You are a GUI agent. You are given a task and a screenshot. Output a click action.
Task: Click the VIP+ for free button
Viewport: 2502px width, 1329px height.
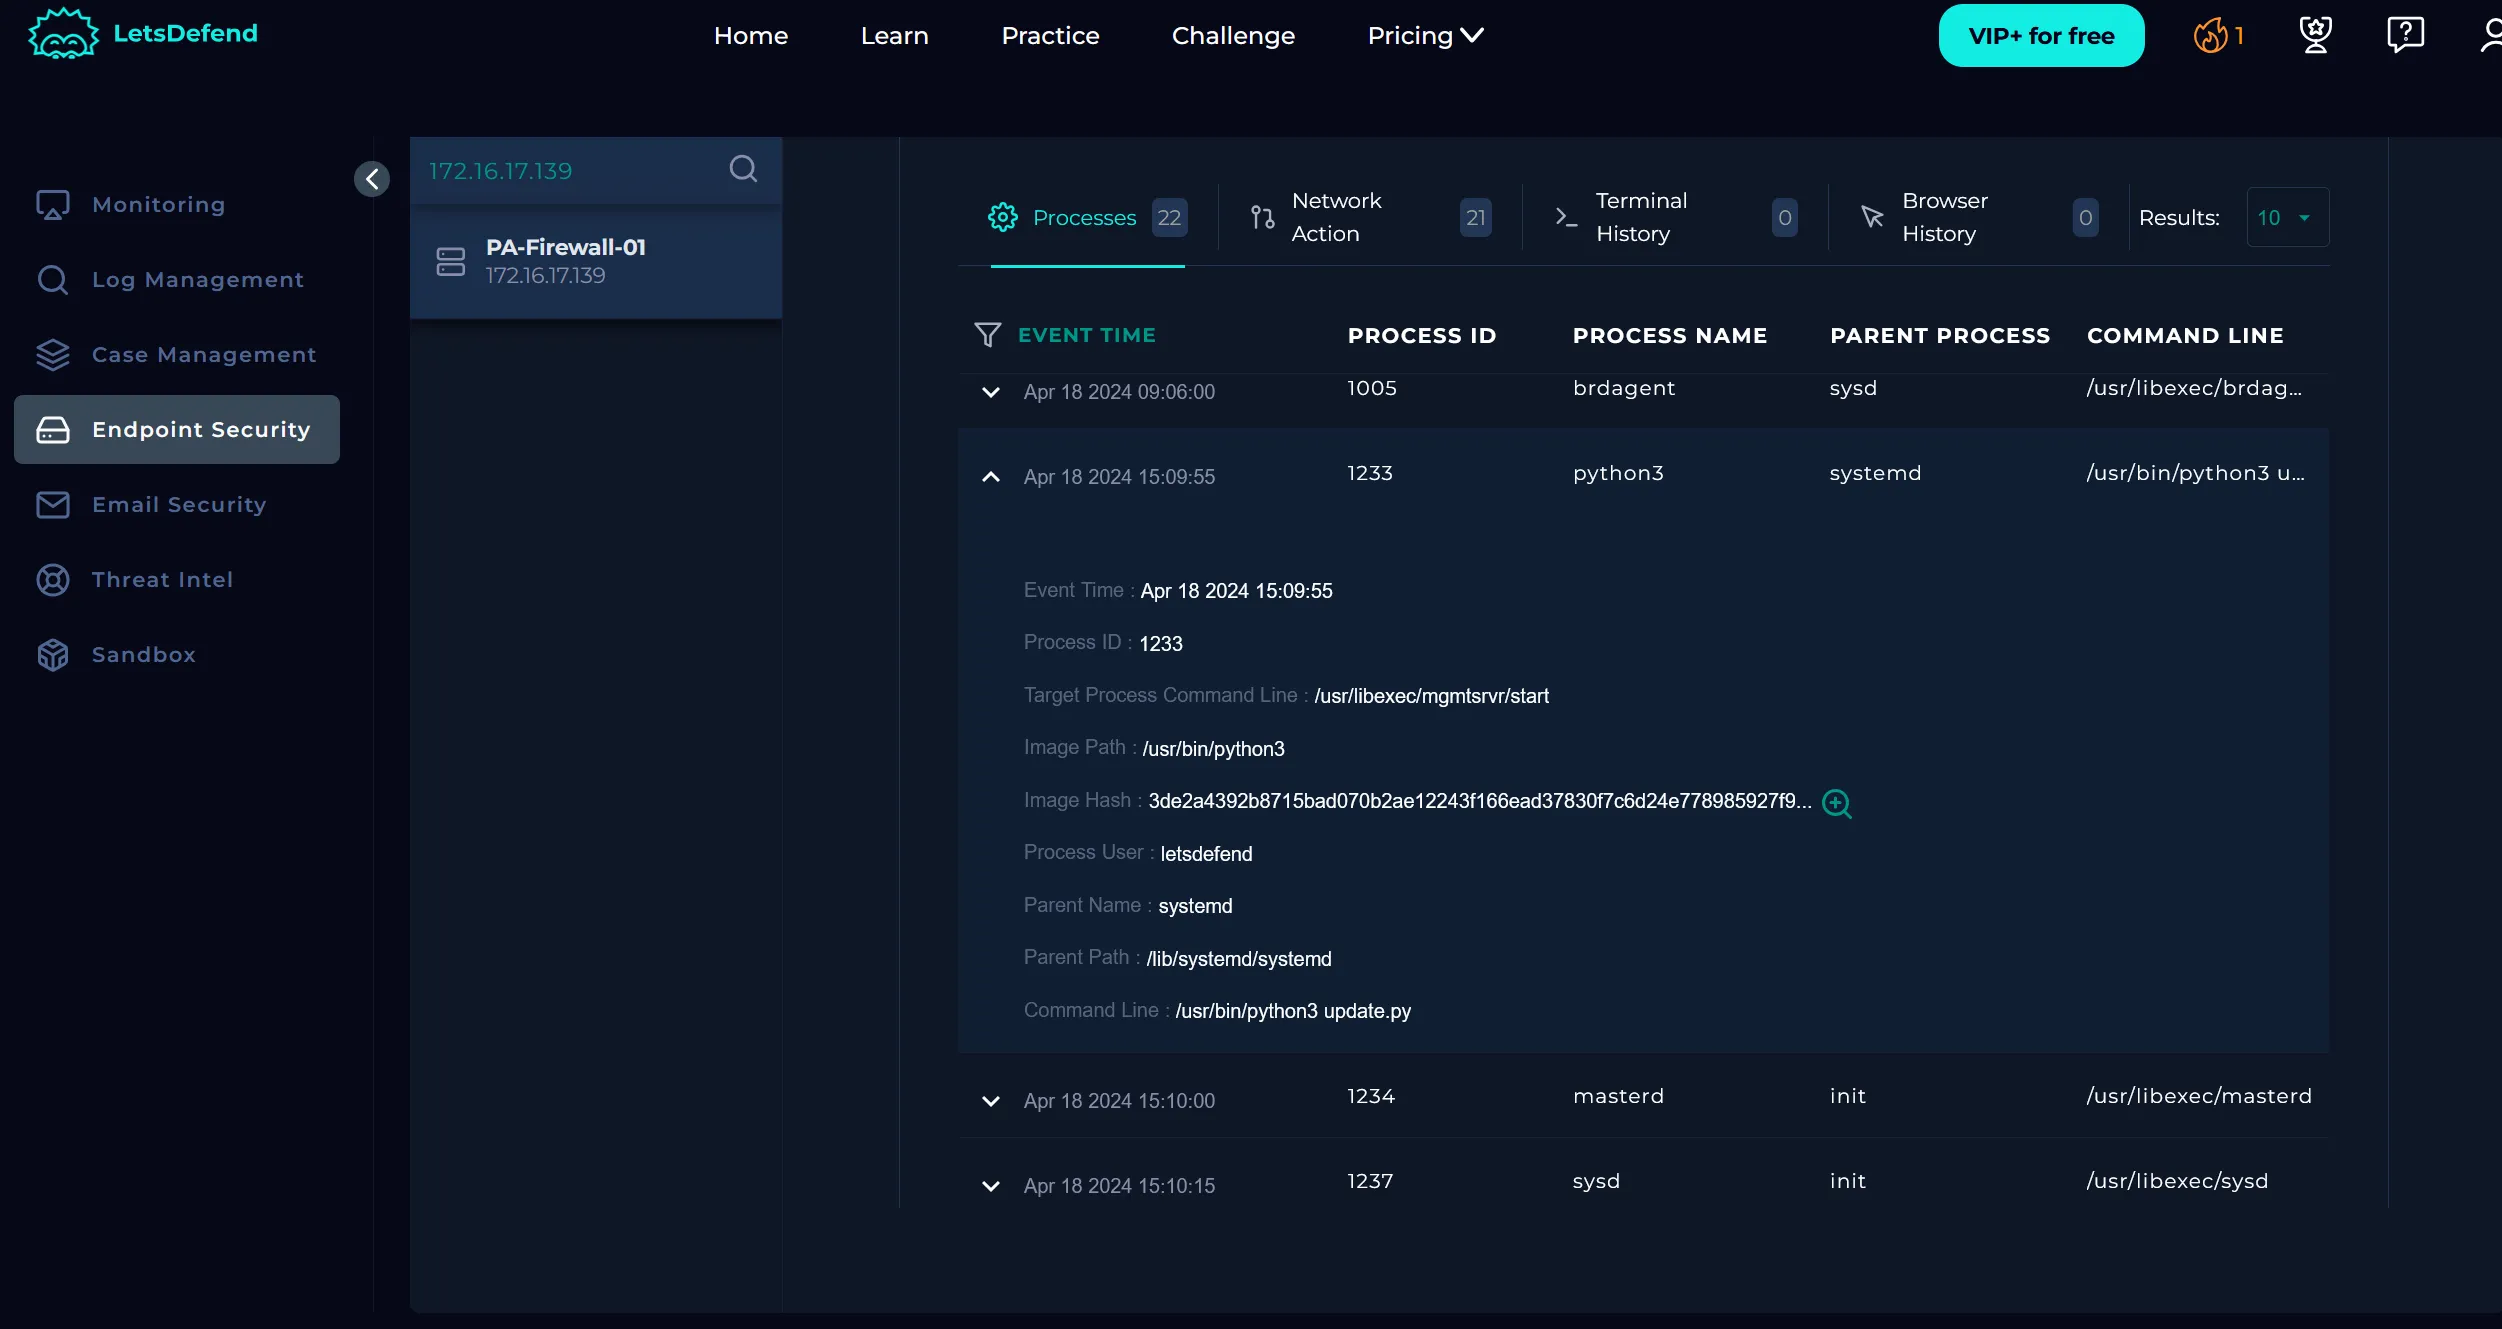point(2040,36)
